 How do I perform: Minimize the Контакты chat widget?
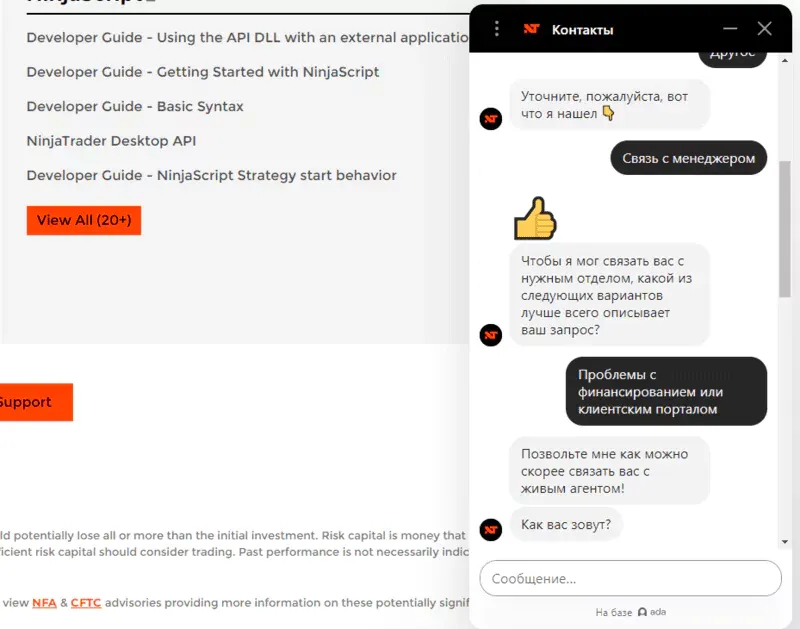coord(730,29)
